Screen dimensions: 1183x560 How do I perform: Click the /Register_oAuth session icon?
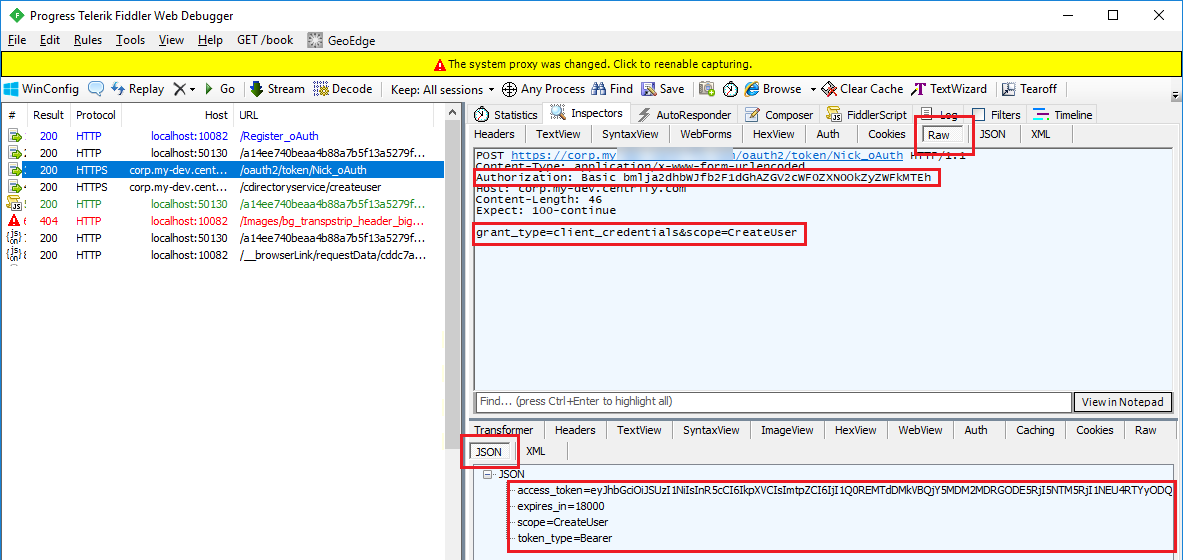(14, 137)
